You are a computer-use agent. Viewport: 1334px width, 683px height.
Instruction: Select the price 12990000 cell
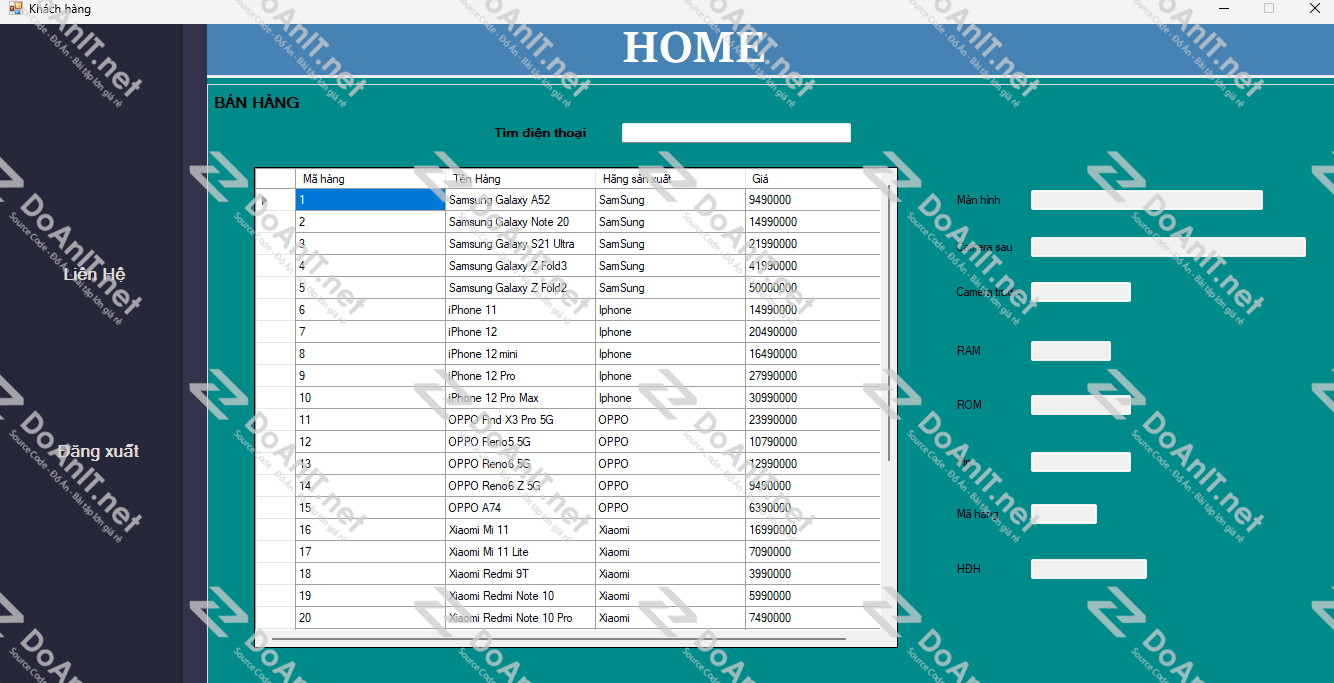pyautogui.click(x=813, y=464)
